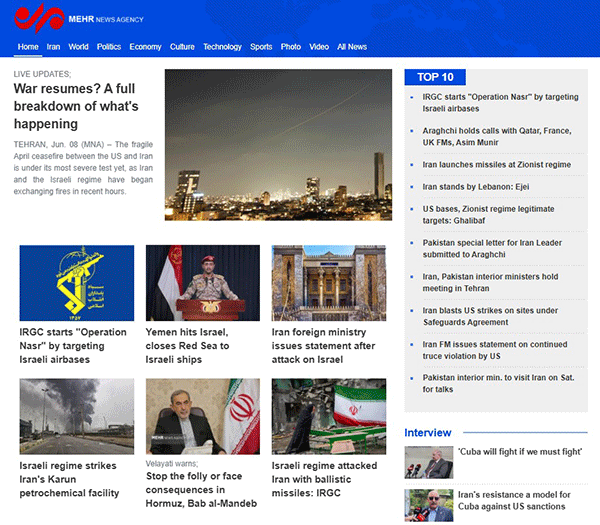Open 'IRGC starts Operation Nasr' card headline
Viewport: 600px width, 525px height.
73,346
